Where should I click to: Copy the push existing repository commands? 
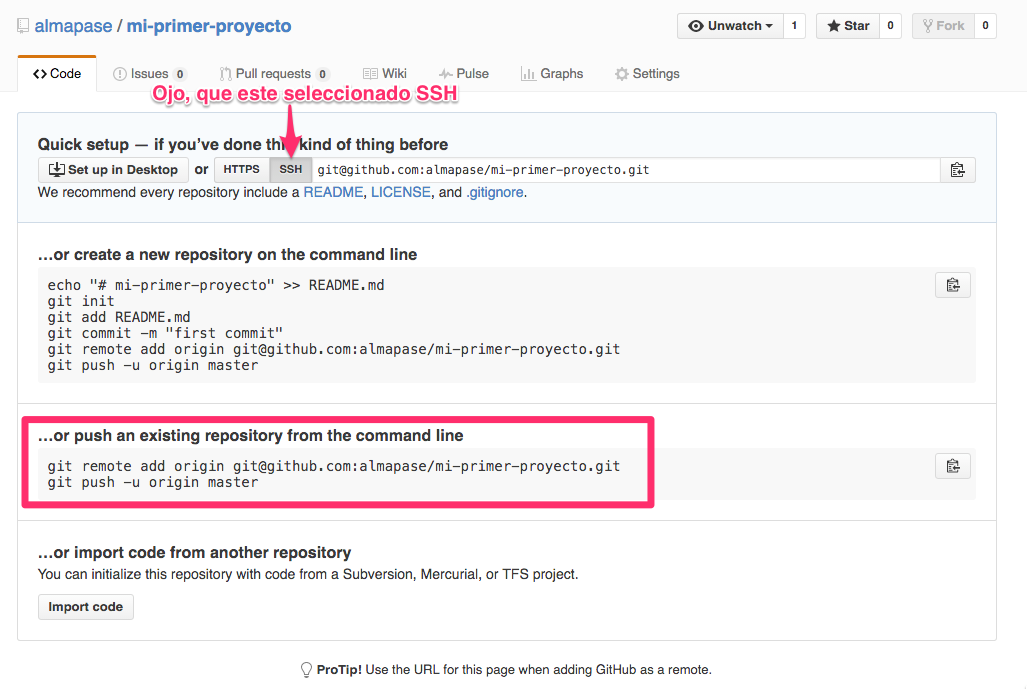coord(953,466)
